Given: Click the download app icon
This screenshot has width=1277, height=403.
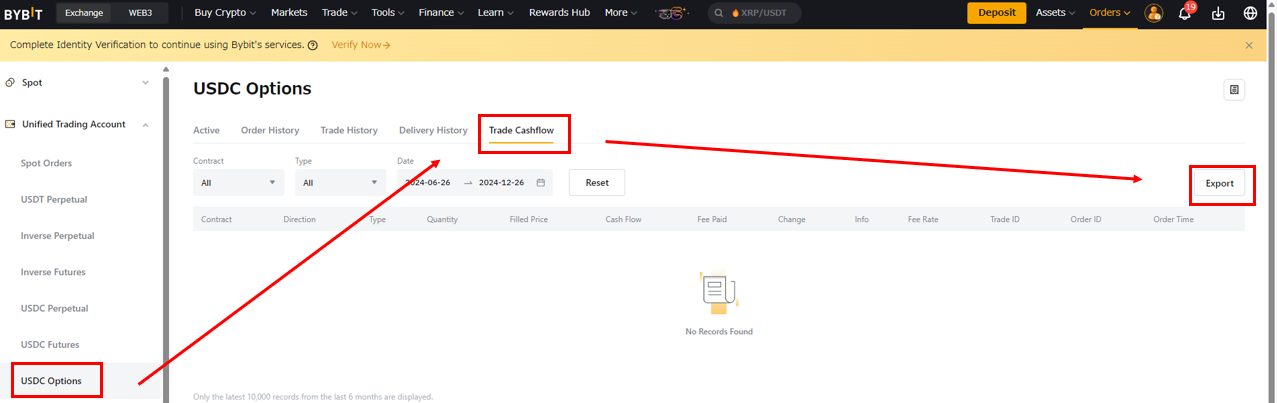Looking at the screenshot, I should (1218, 13).
